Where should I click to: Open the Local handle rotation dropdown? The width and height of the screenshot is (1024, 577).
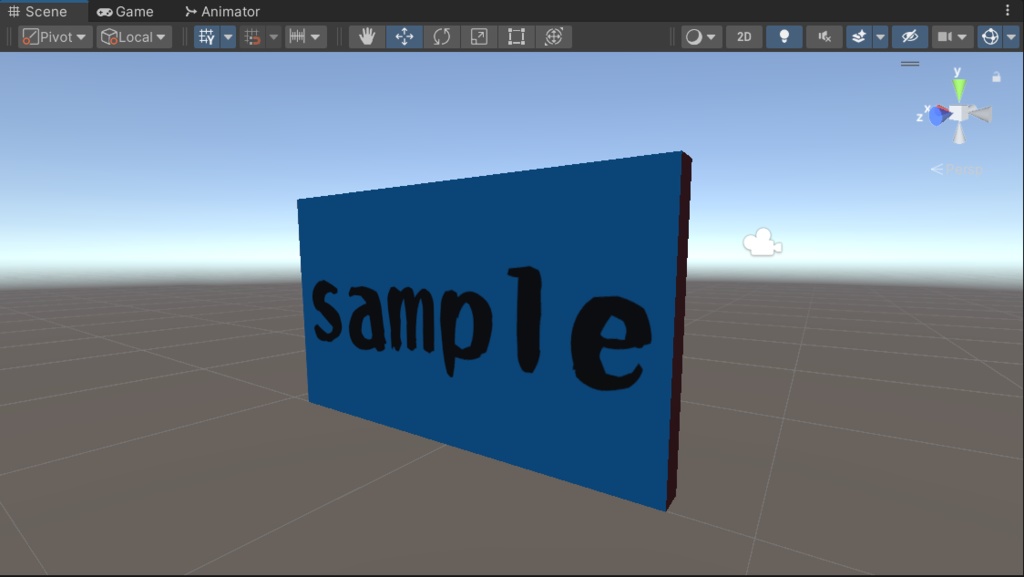(x=134, y=37)
